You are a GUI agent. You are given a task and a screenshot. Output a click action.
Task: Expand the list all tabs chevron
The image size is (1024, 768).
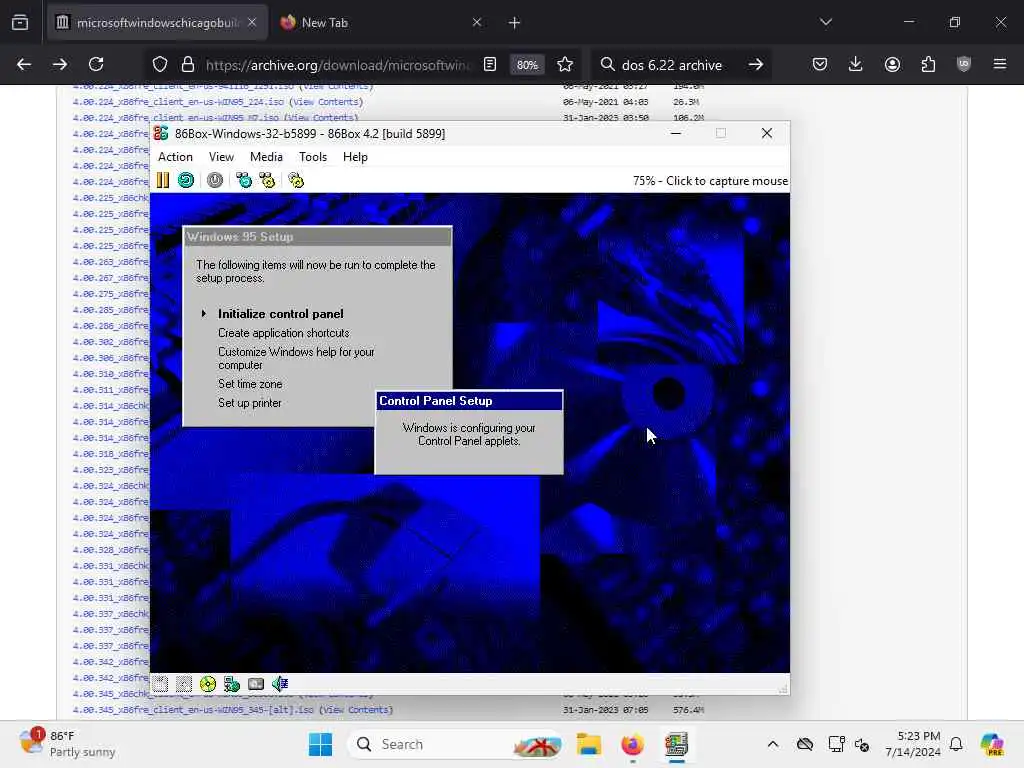pyautogui.click(x=825, y=22)
